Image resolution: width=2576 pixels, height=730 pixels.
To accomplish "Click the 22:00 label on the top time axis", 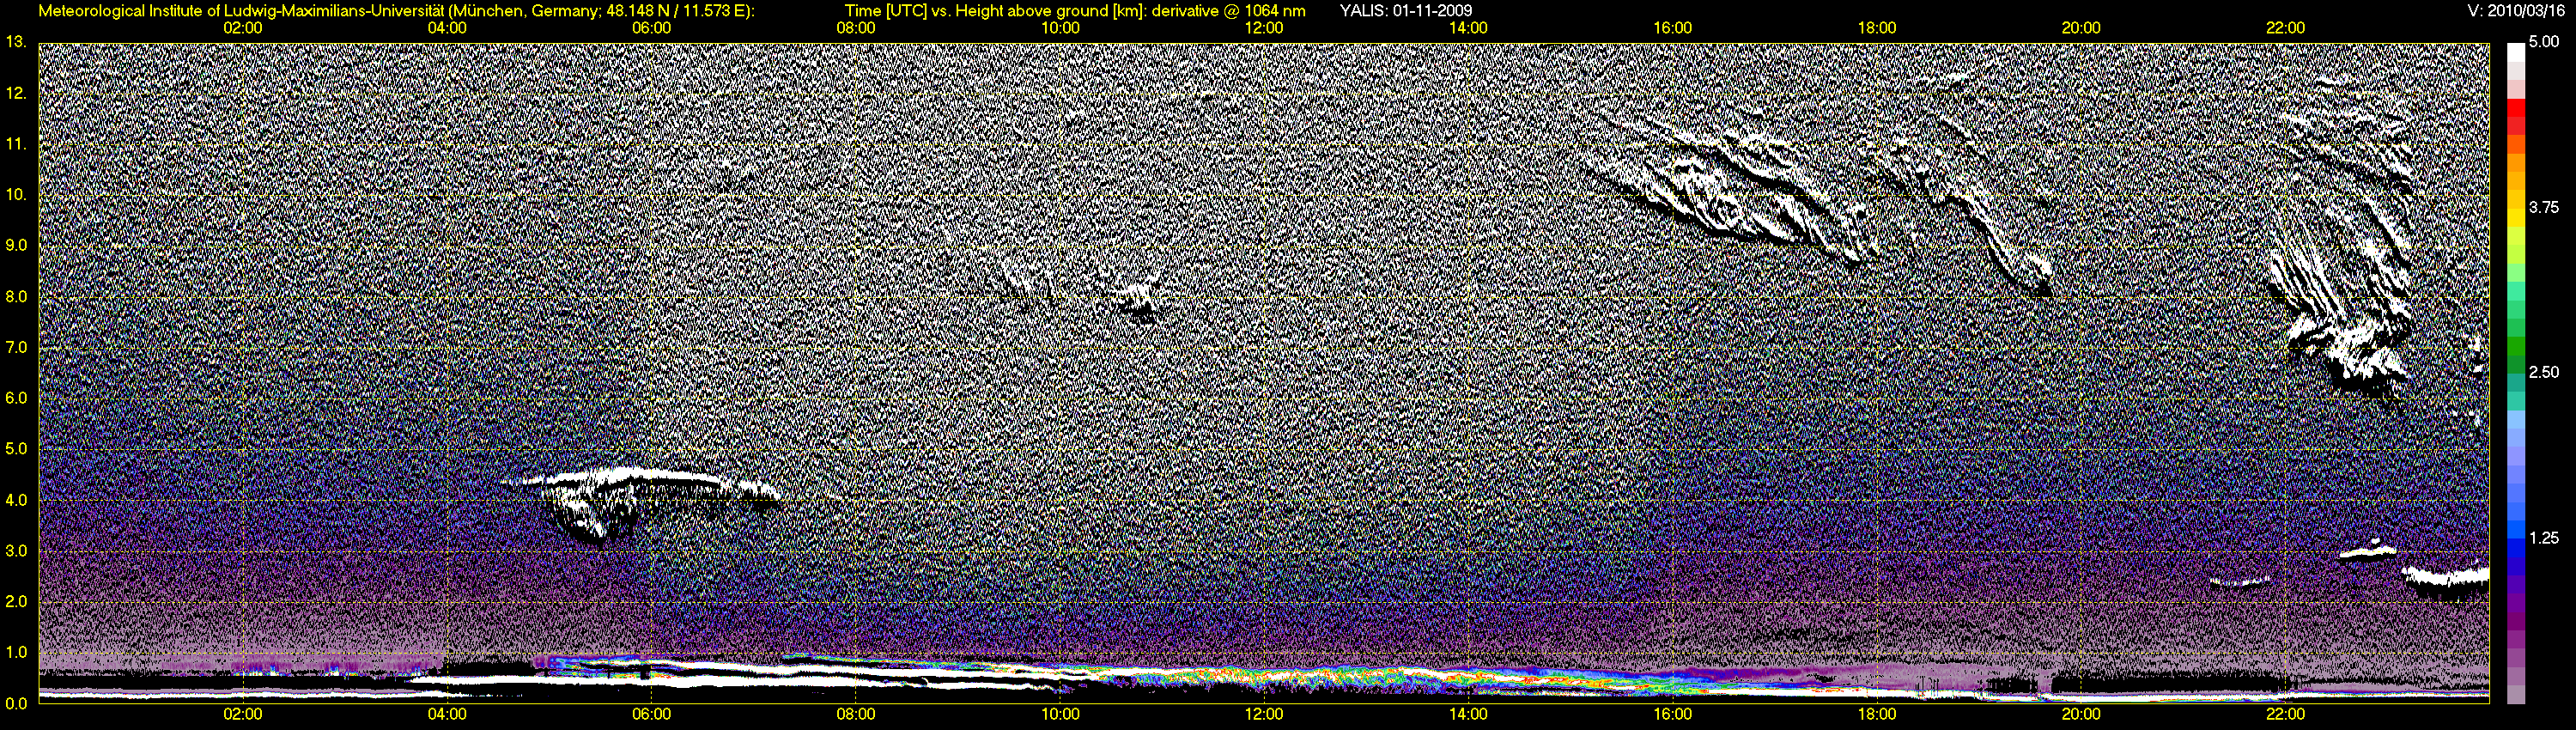I will [x=2286, y=28].
